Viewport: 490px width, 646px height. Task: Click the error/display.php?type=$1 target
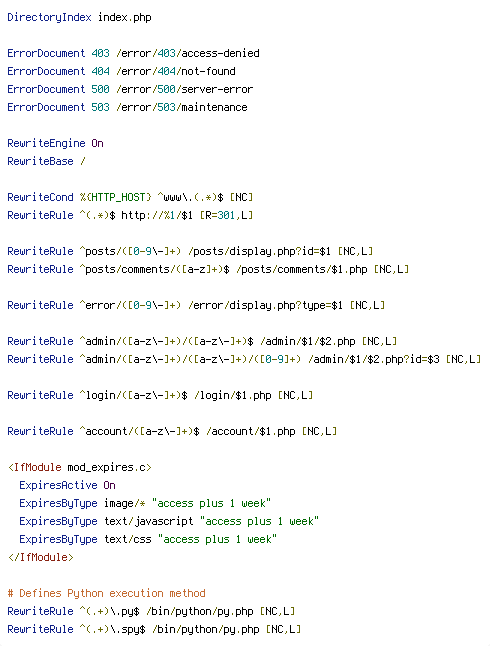pos(265,305)
